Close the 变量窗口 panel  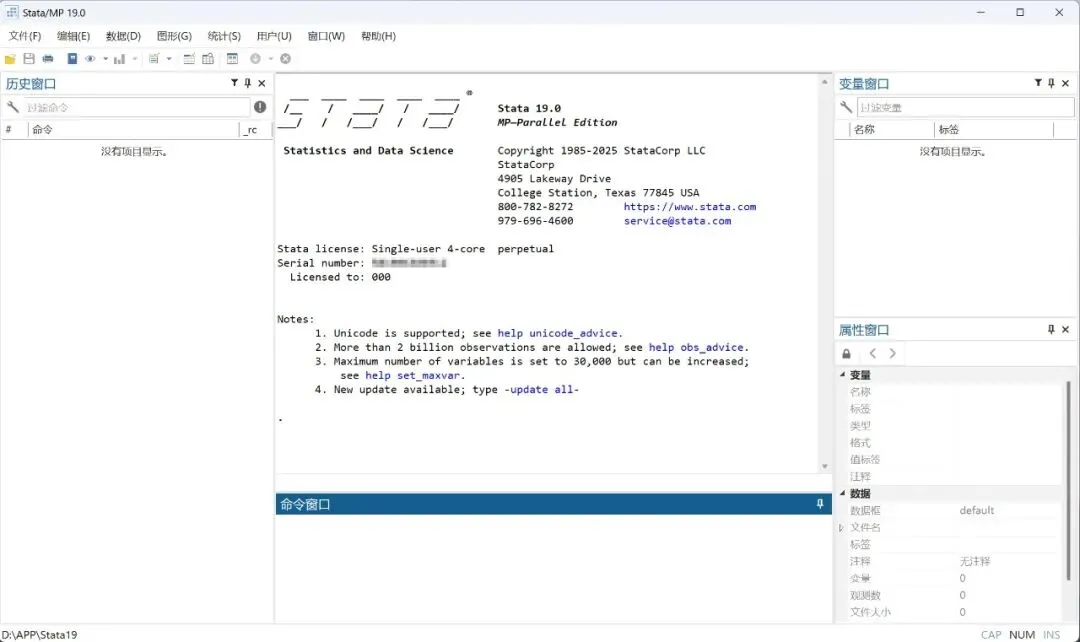tap(1066, 83)
